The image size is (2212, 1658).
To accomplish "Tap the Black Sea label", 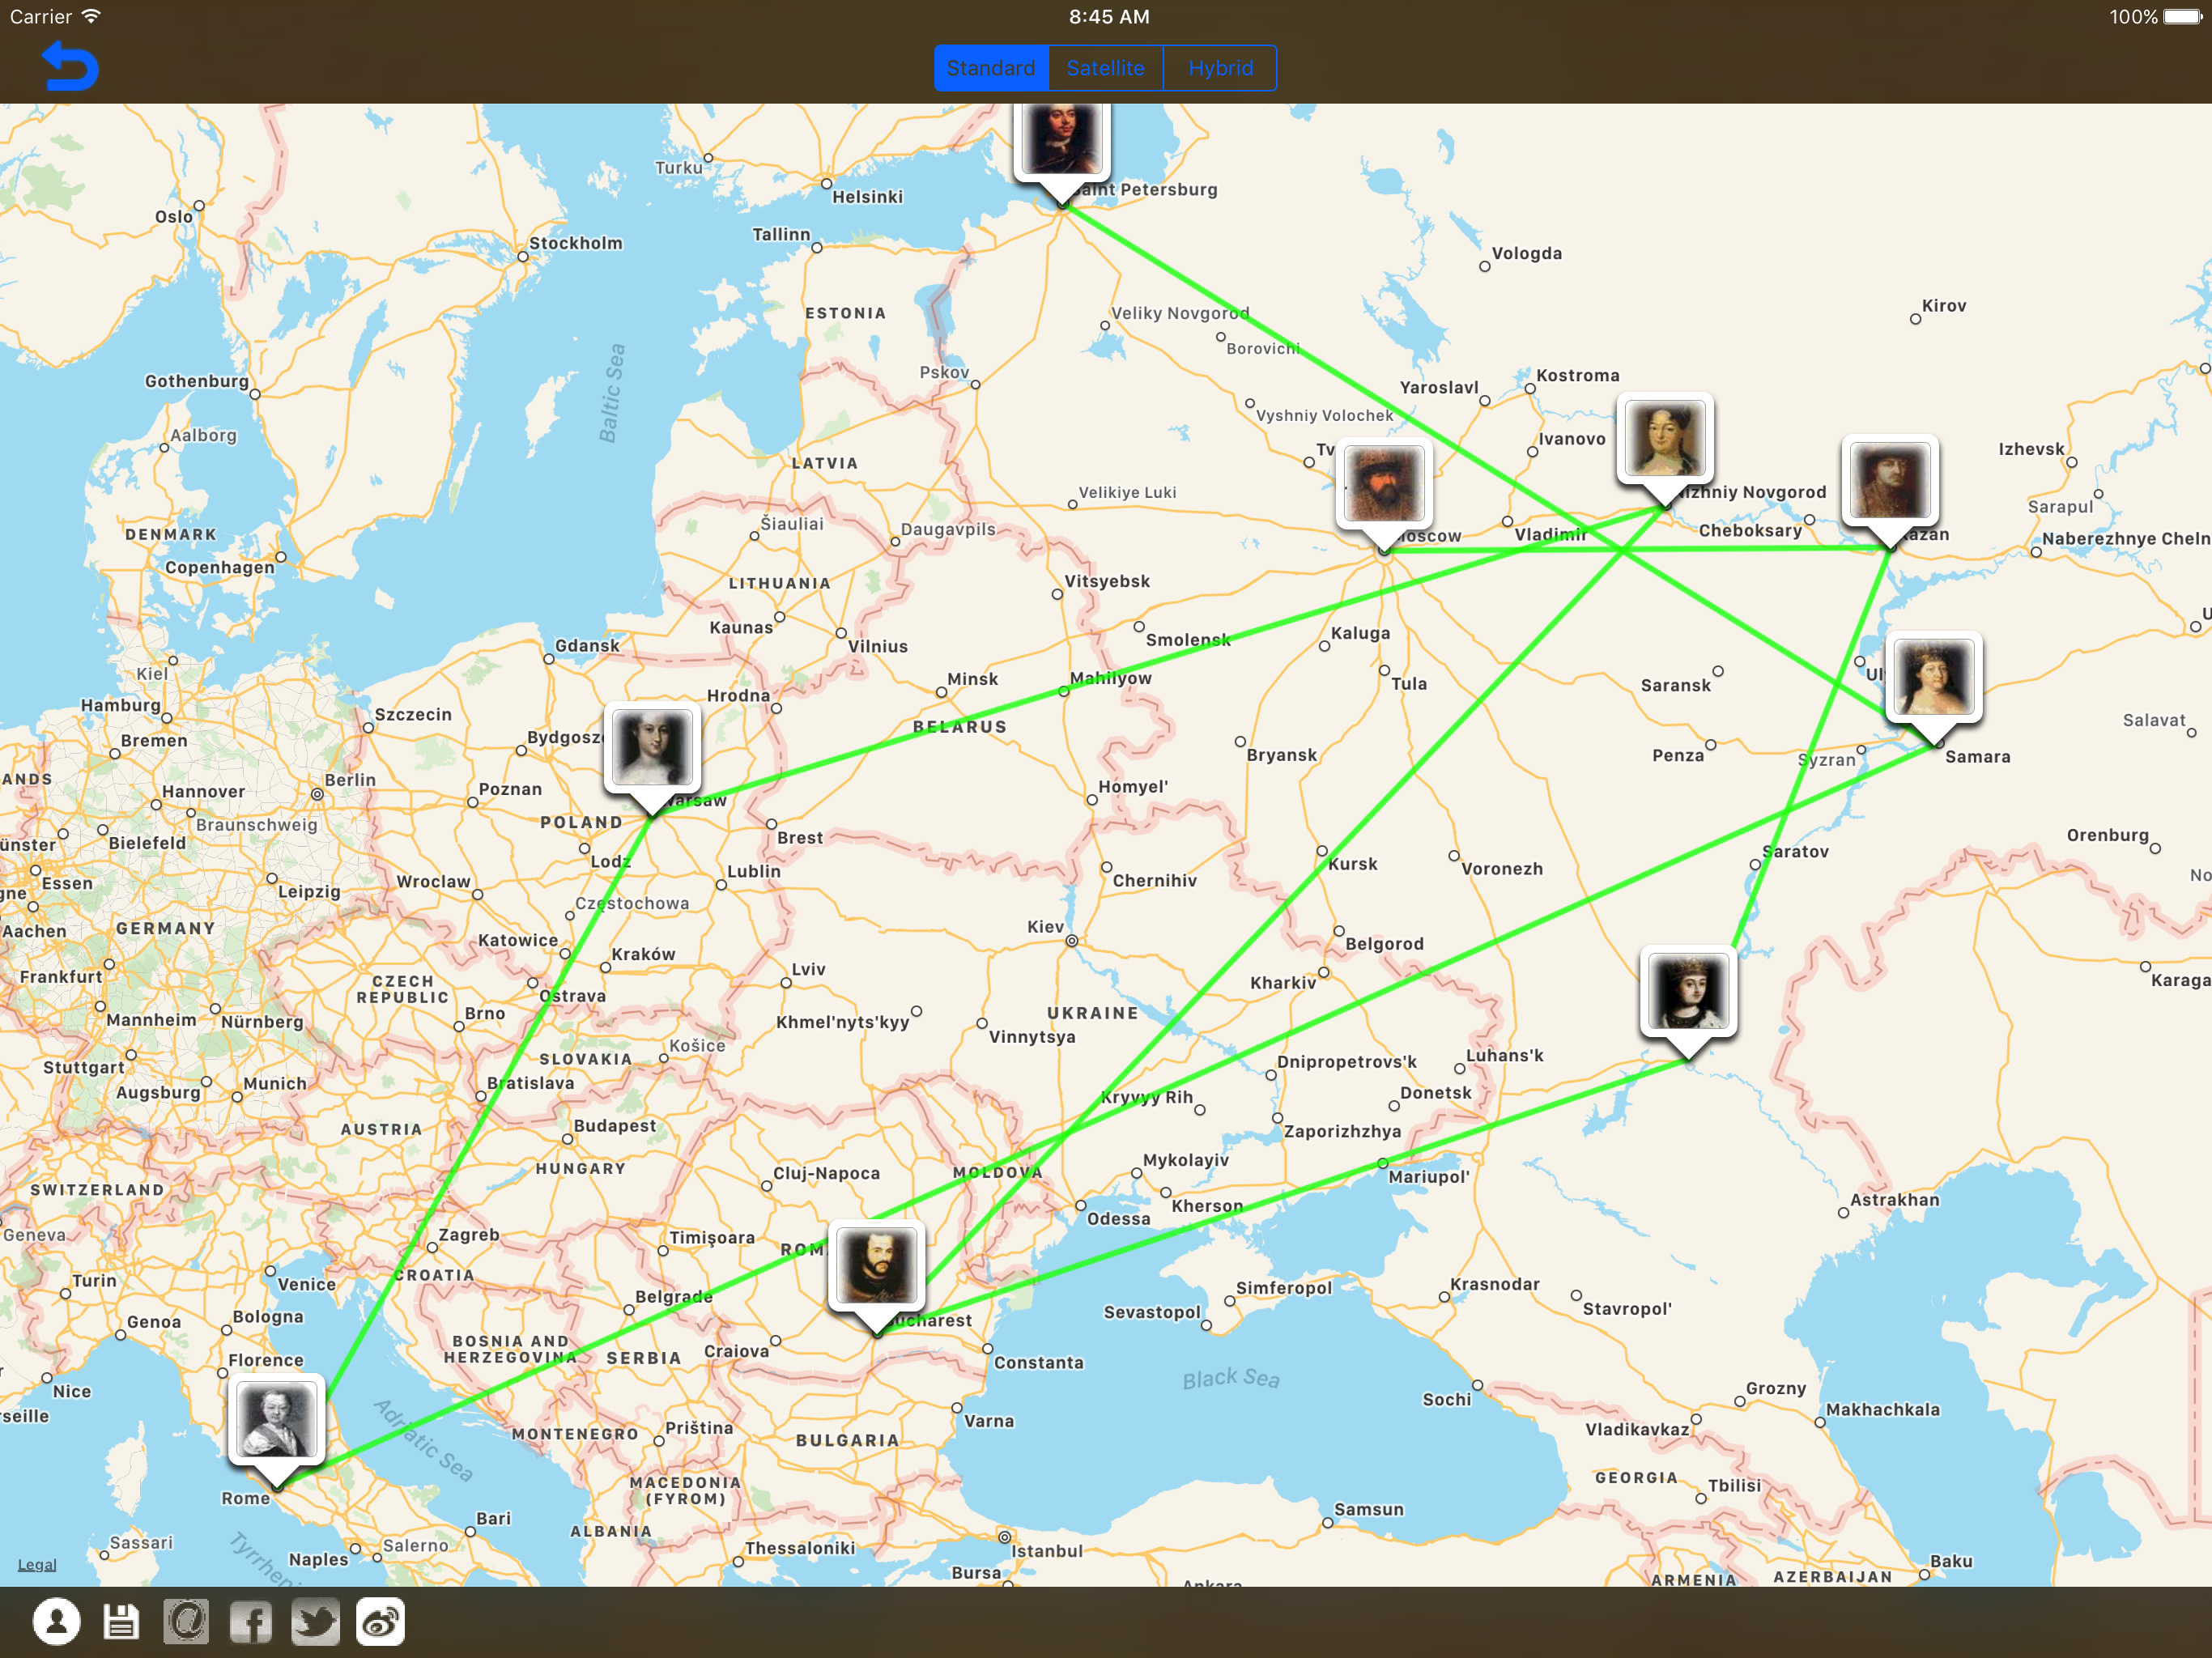I will click(1231, 1378).
